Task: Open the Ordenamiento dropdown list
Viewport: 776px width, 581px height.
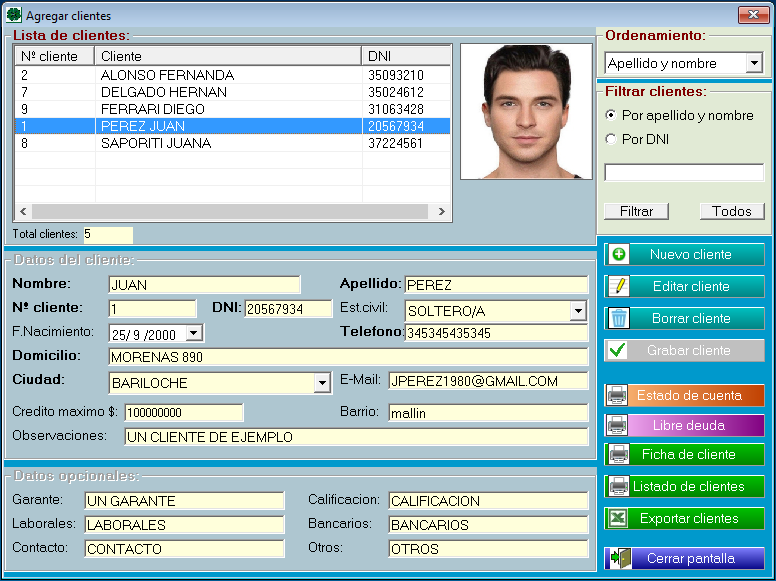Action: tap(754, 64)
